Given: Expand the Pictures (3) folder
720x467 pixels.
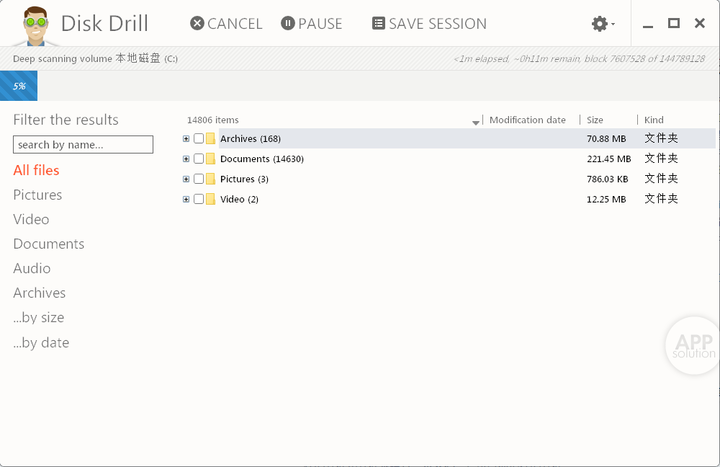Looking at the screenshot, I should pos(186,179).
